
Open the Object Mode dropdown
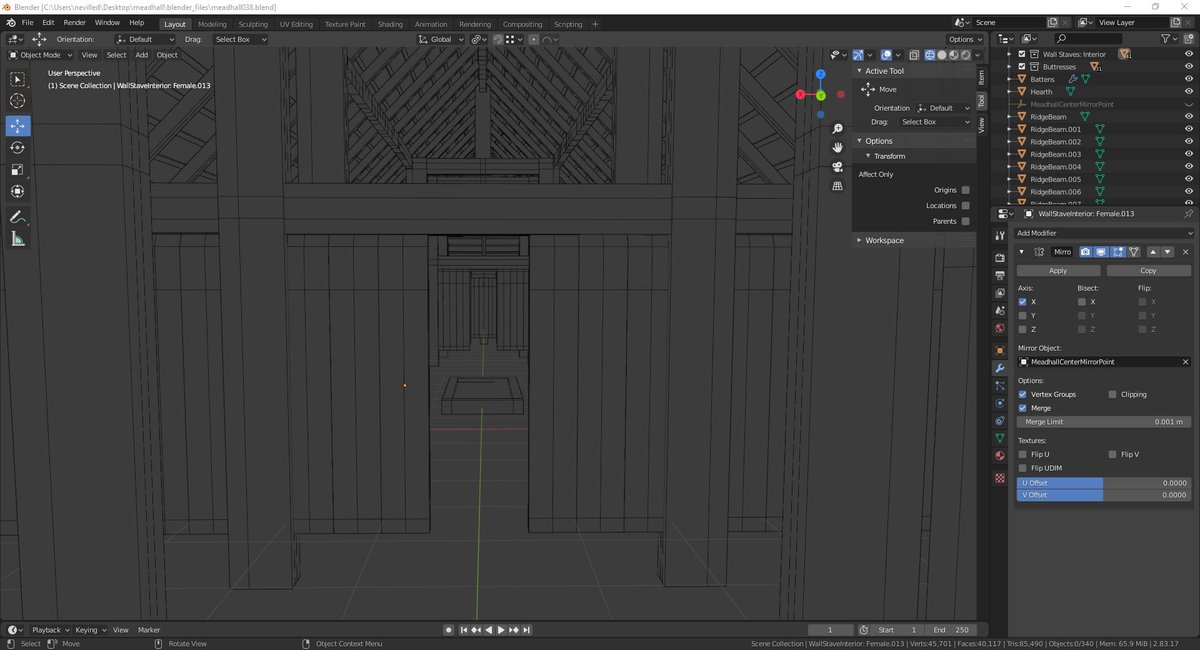40,55
